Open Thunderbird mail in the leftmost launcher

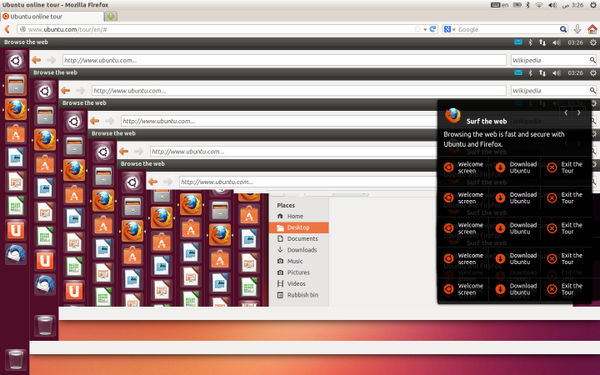[16, 254]
